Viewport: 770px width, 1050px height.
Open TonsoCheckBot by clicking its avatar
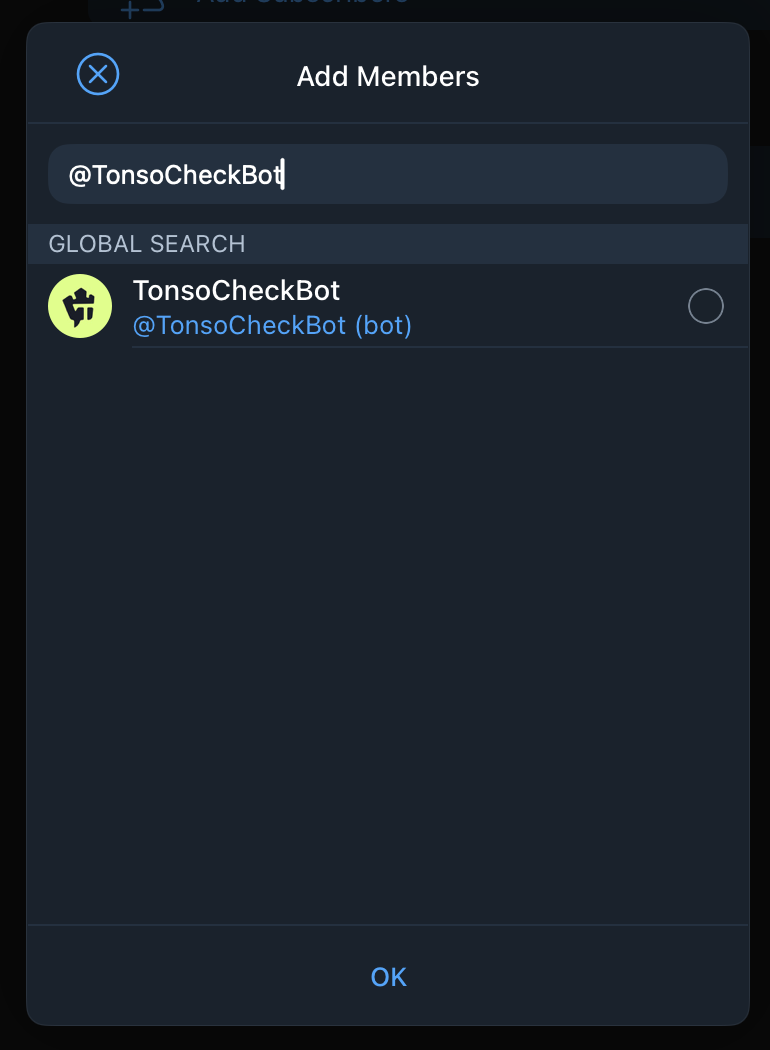[x=80, y=305]
